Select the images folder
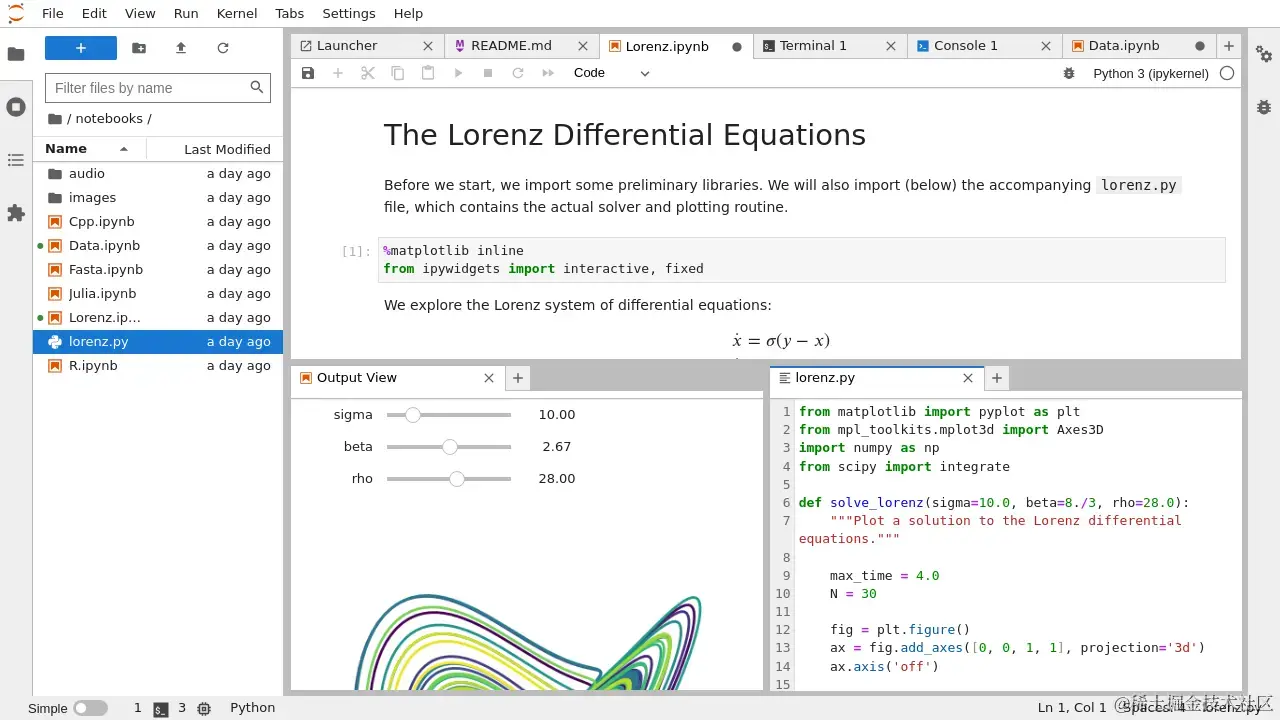 [x=158, y=198]
